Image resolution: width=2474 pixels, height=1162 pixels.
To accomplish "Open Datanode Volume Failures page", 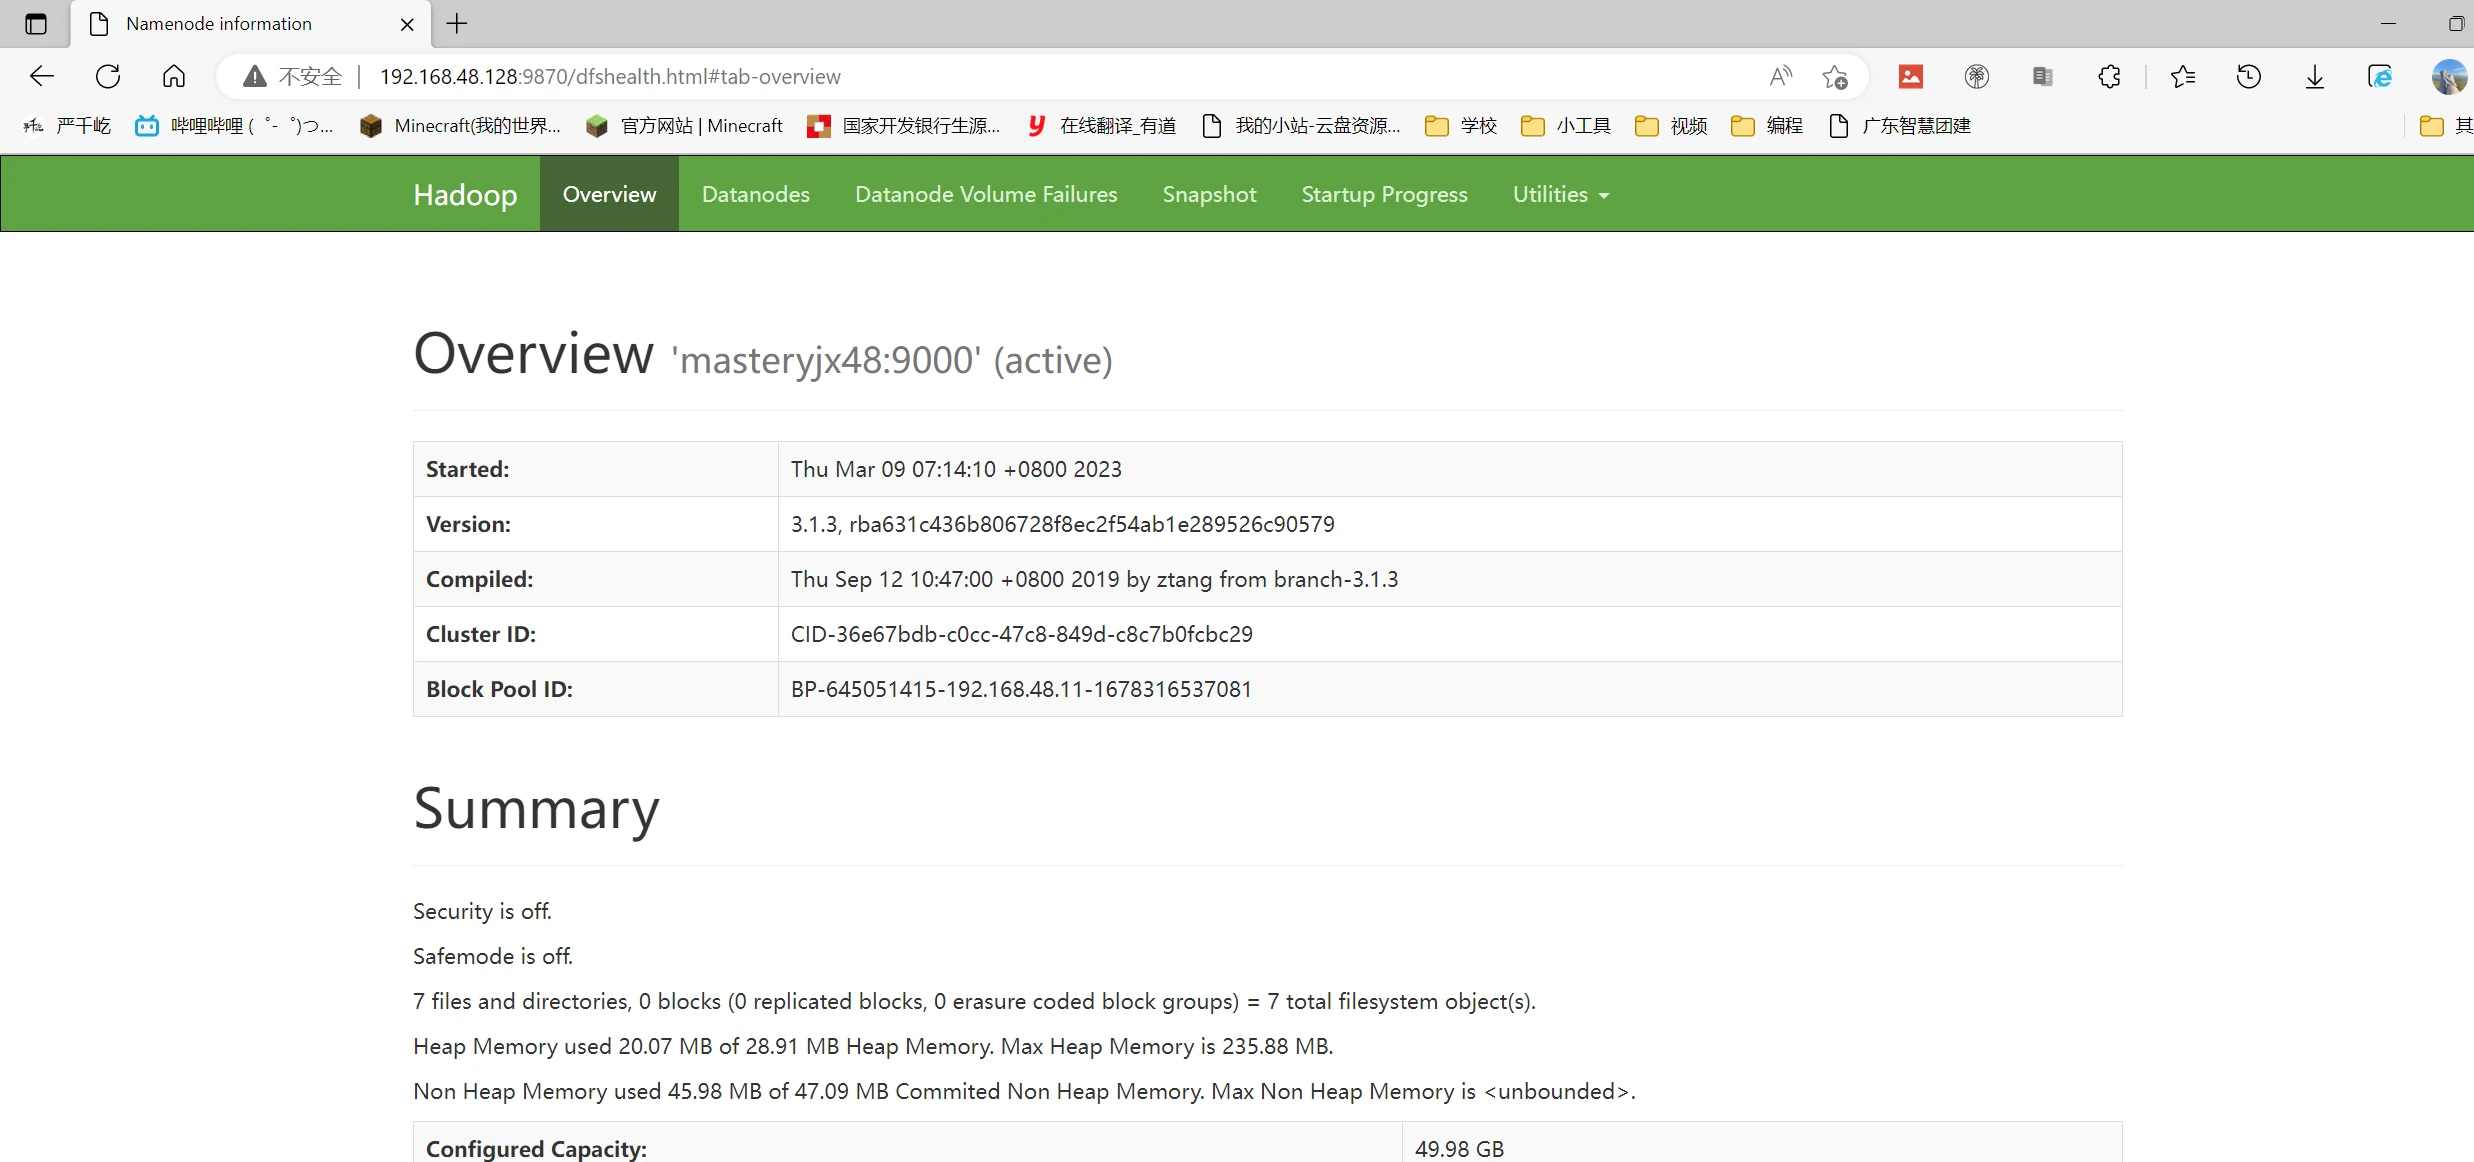I will (985, 194).
